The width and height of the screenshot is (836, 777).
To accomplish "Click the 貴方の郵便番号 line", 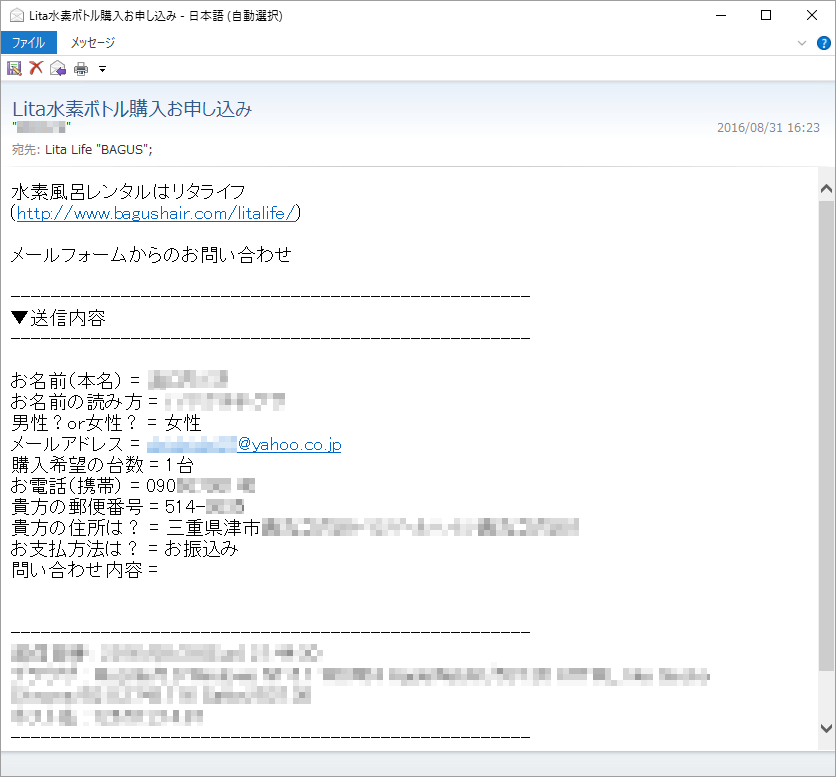I will pos(127,507).
